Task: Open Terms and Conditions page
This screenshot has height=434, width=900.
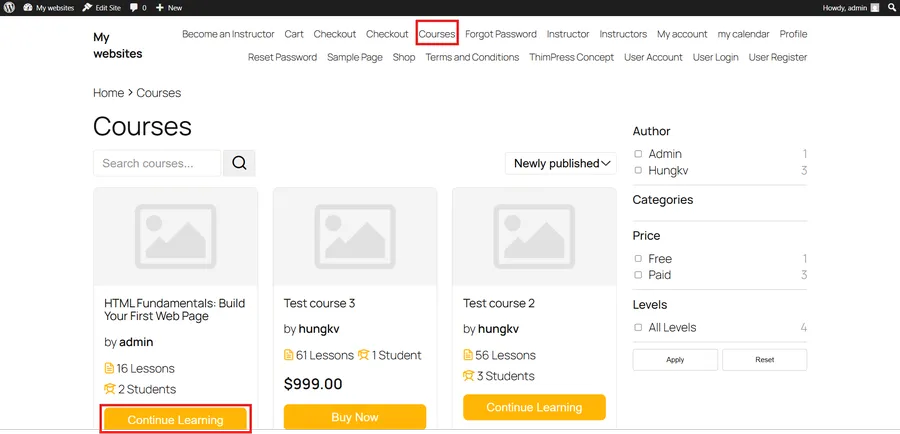Action: click(x=472, y=57)
